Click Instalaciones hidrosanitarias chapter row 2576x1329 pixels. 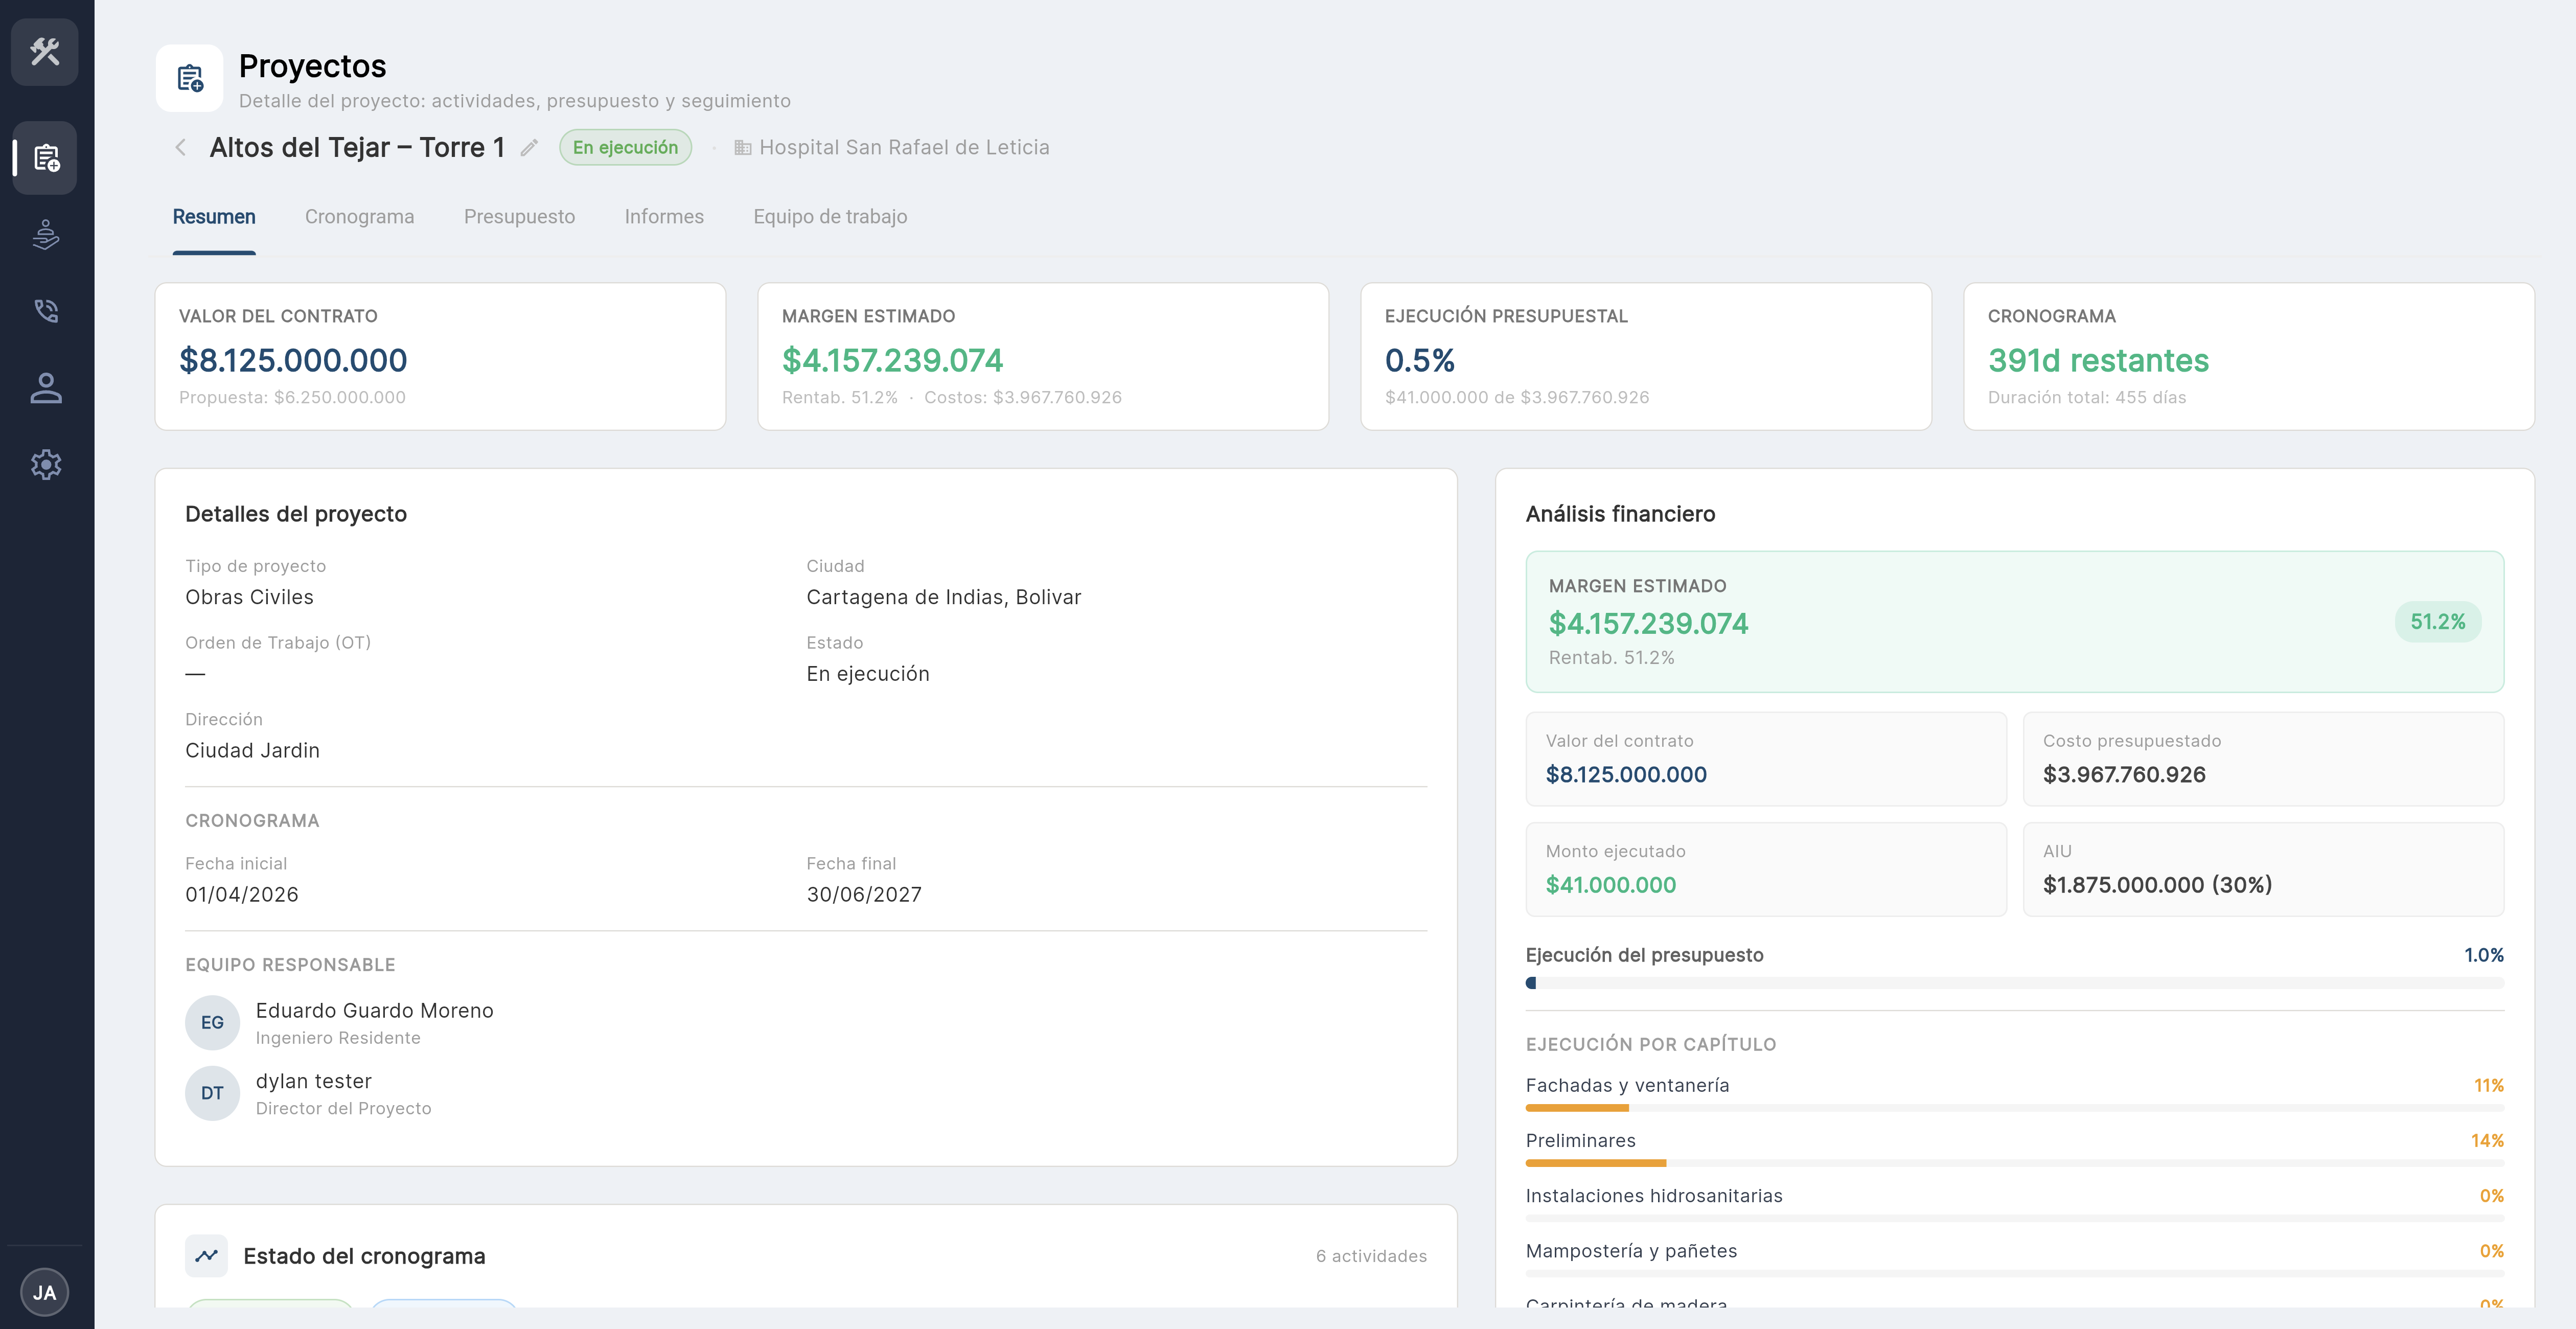[2015, 1203]
